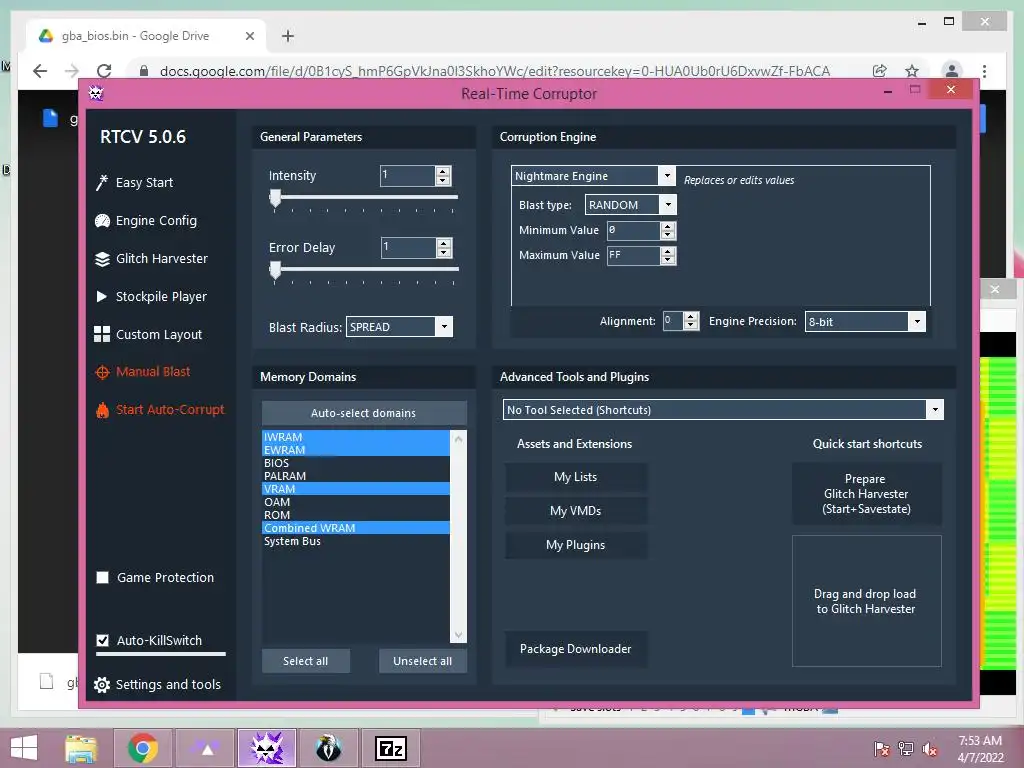Increase Minimum Value with up arrow
The height and width of the screenshot is (768, 1024).
(x=667, y=226)
